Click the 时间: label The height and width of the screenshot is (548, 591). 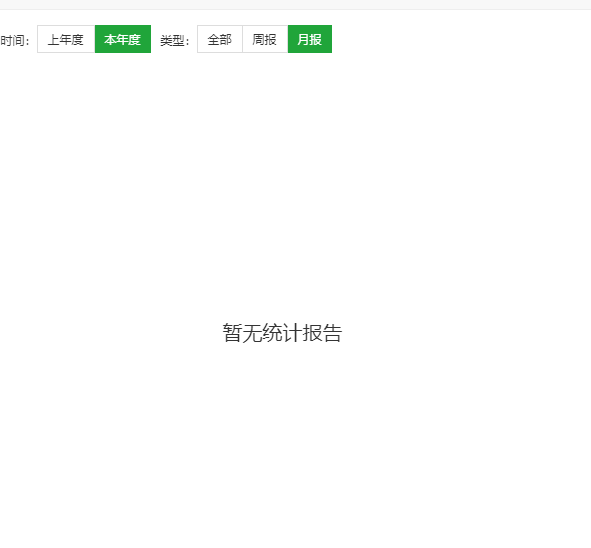coord(15,40)
